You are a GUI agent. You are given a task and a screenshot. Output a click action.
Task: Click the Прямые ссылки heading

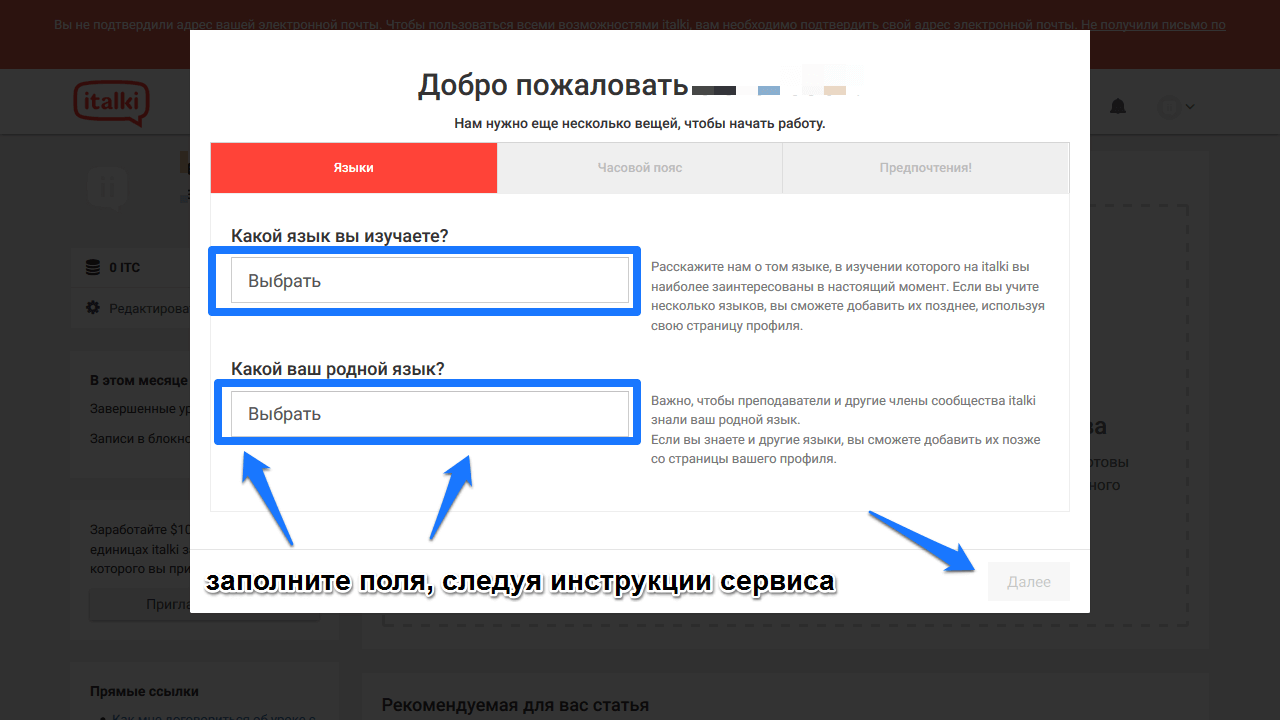point(144,691)
